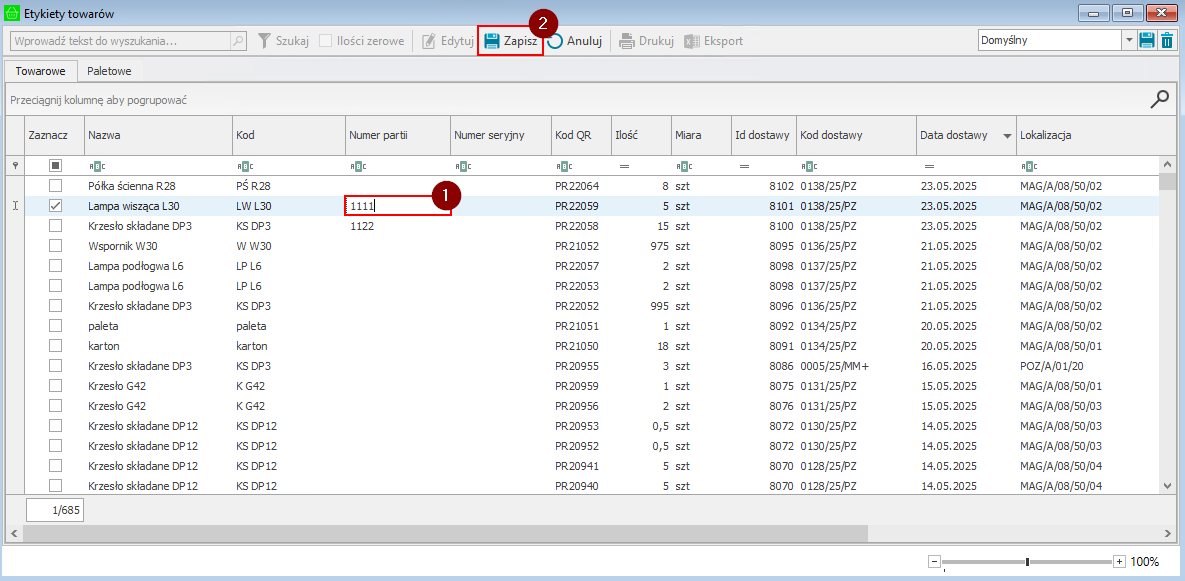The width and height of the screenshot is (1185, 581).
Task: Click the Zapisz save button
Action: coord(510,41)
